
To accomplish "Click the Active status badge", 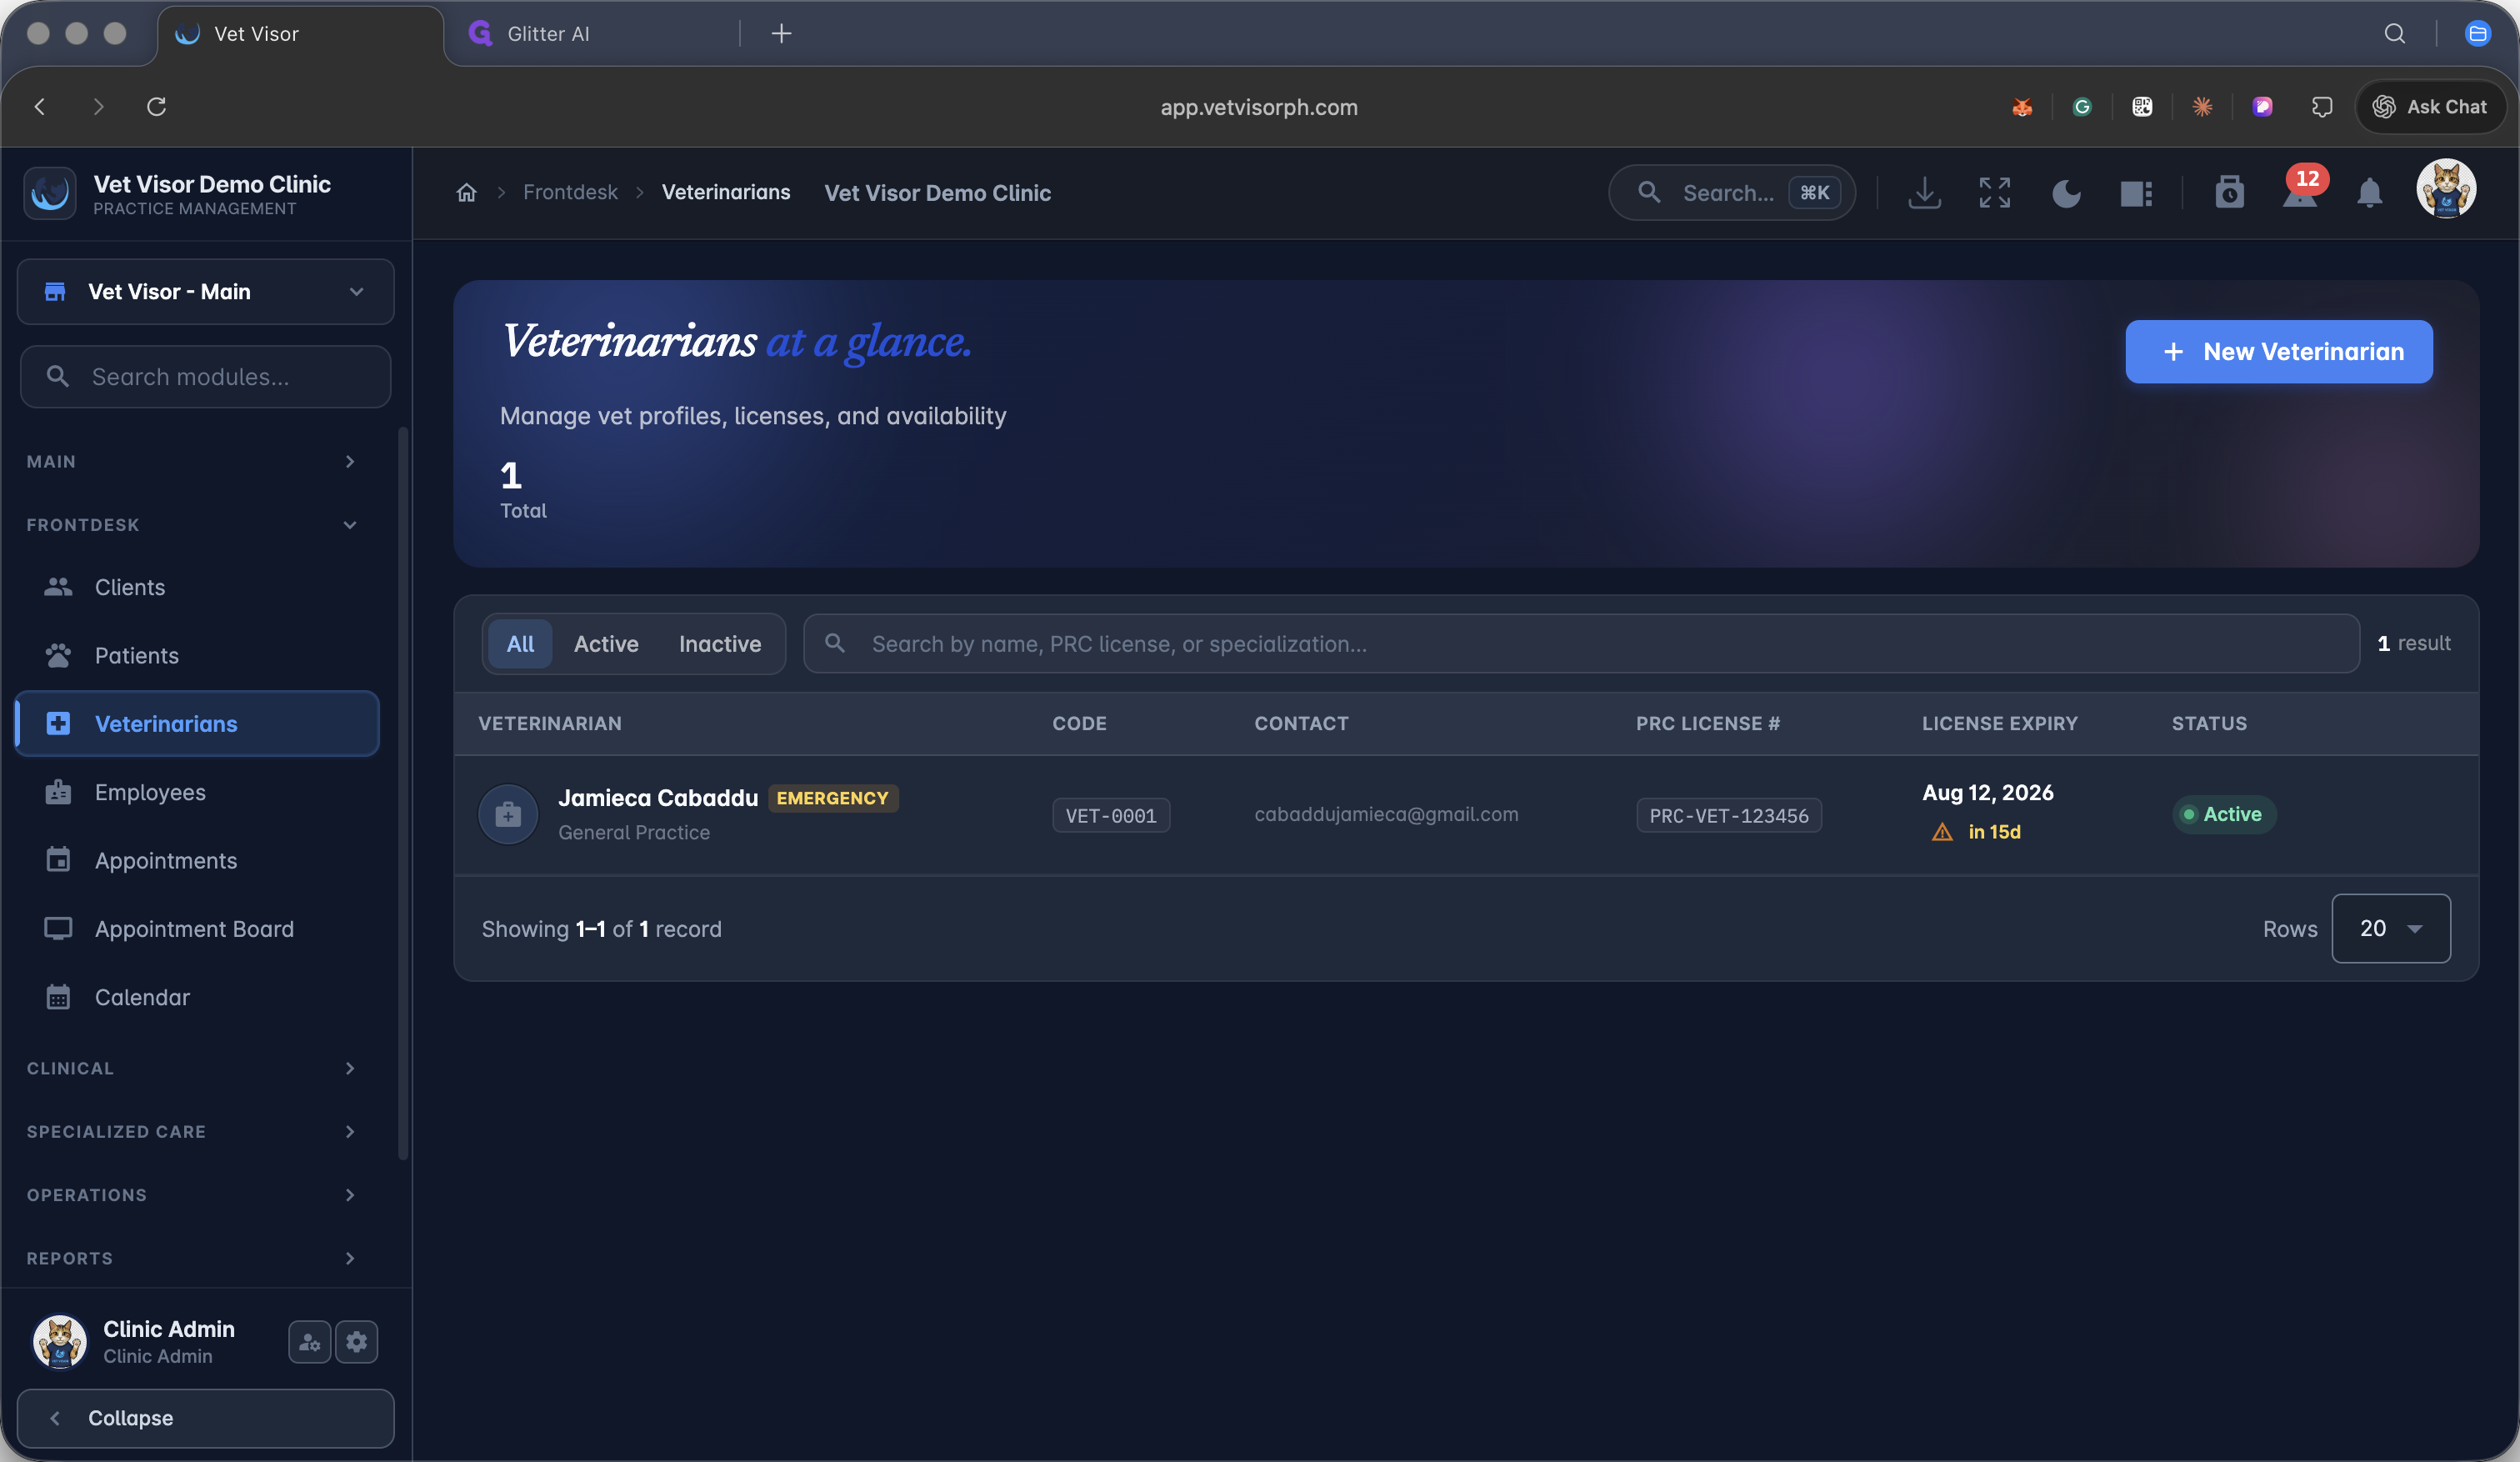I will (x=2223, y=814).
